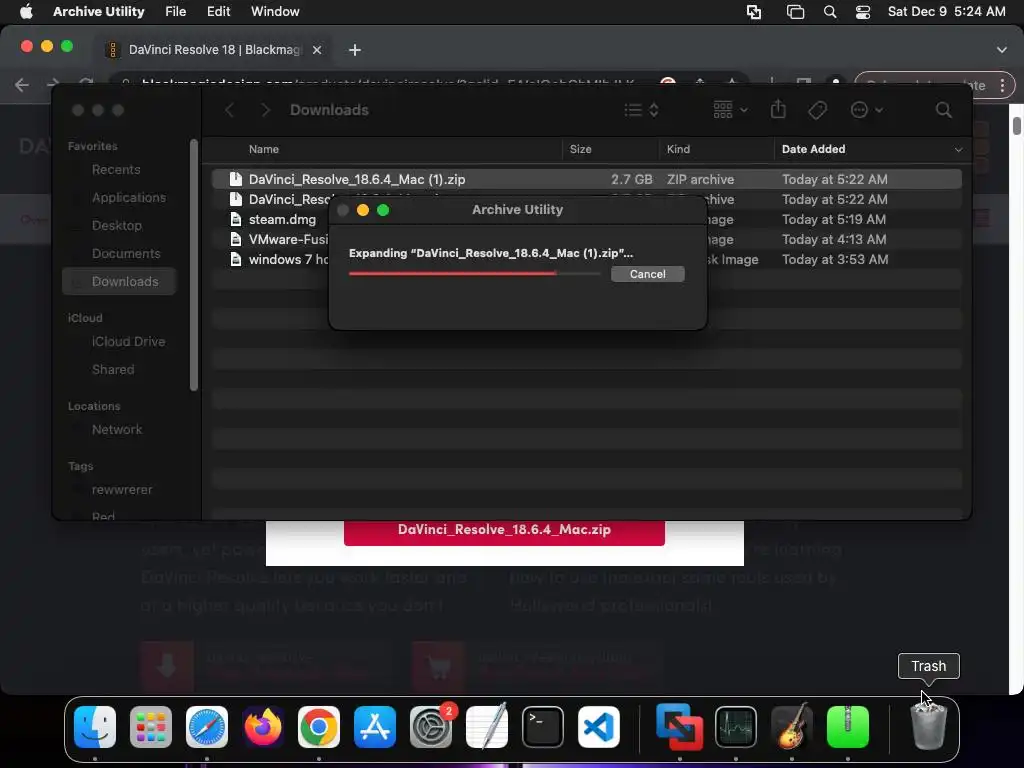Click Finder share toolbar icon
Image resolution: width=1024 pixels, height=768 pixels.
point(778,110)
